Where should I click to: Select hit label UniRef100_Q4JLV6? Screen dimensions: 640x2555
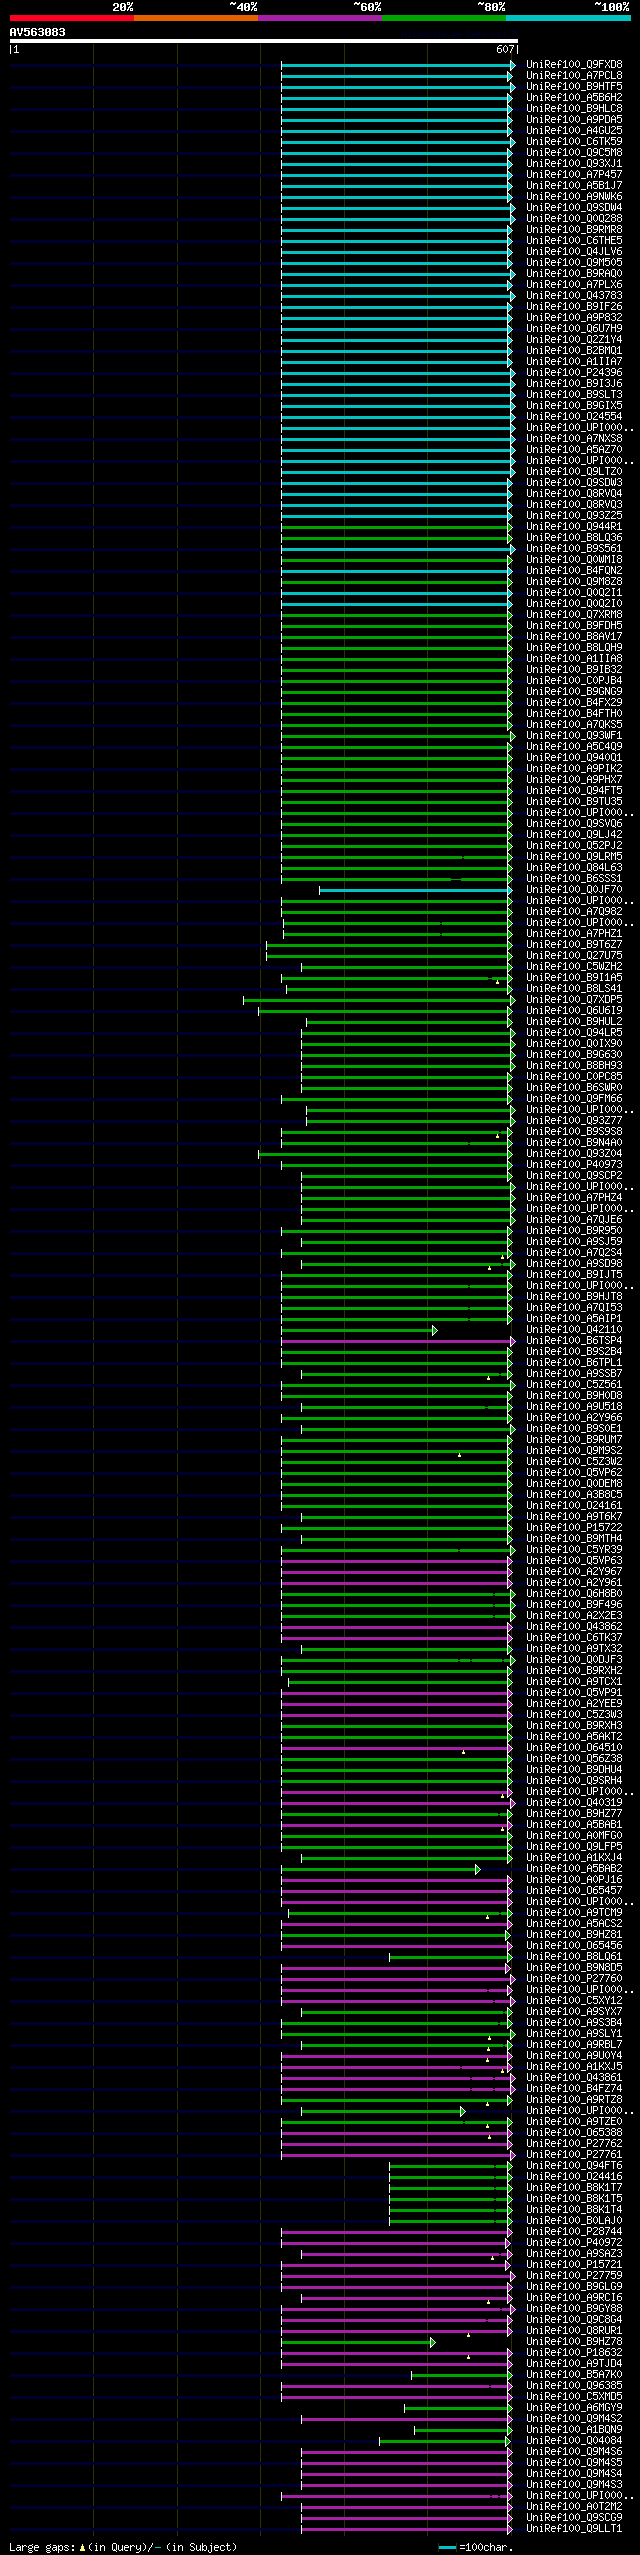(574, 252)
